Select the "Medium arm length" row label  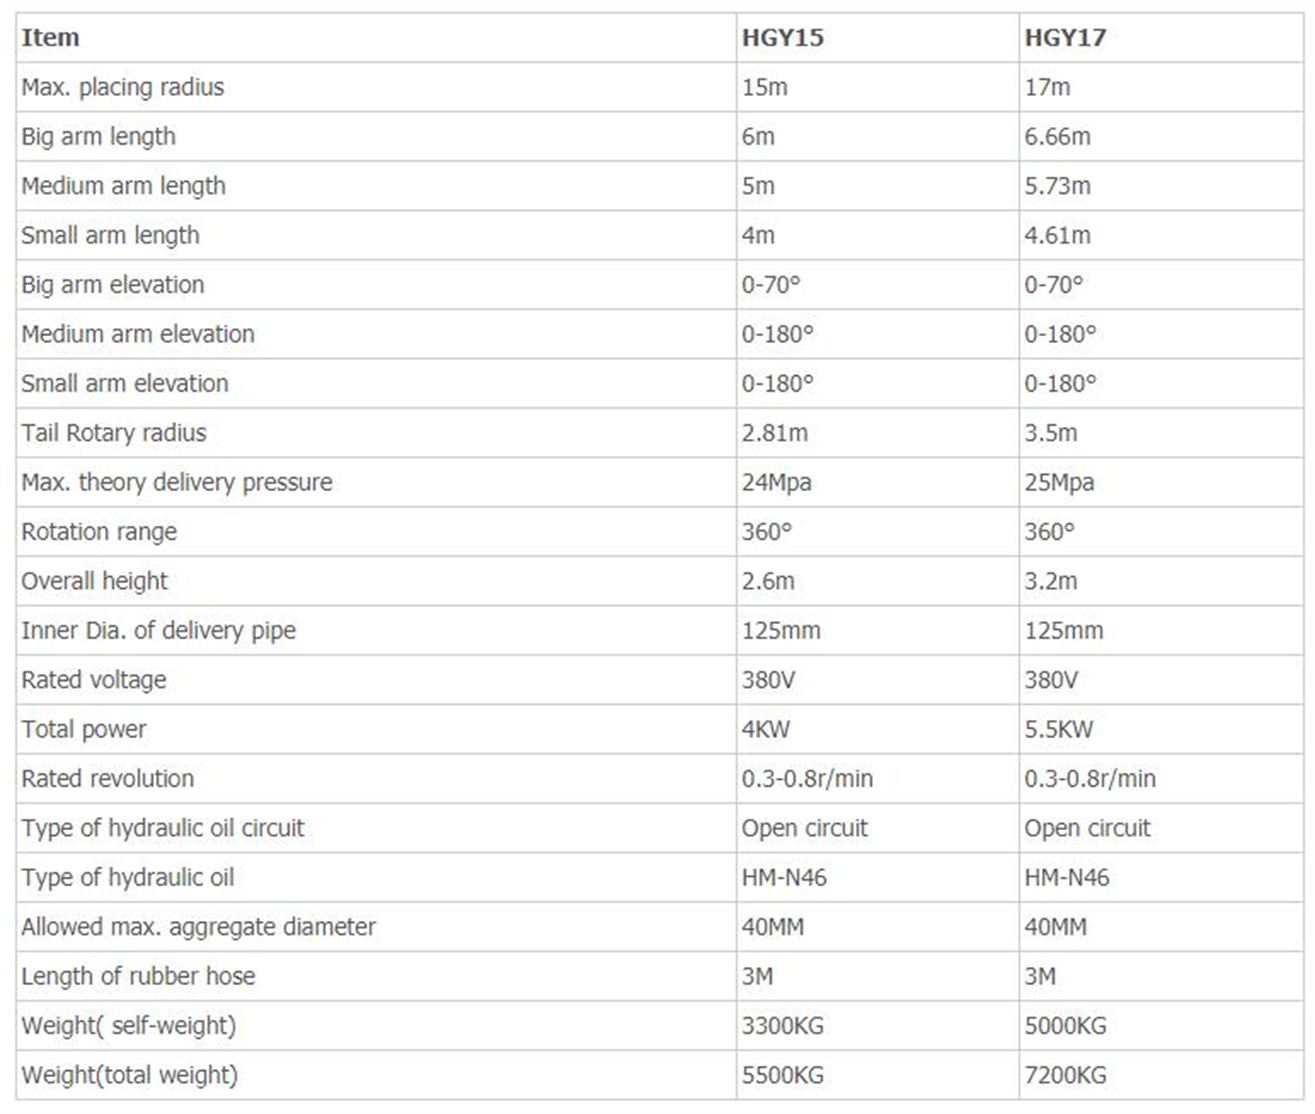point(124,186)
